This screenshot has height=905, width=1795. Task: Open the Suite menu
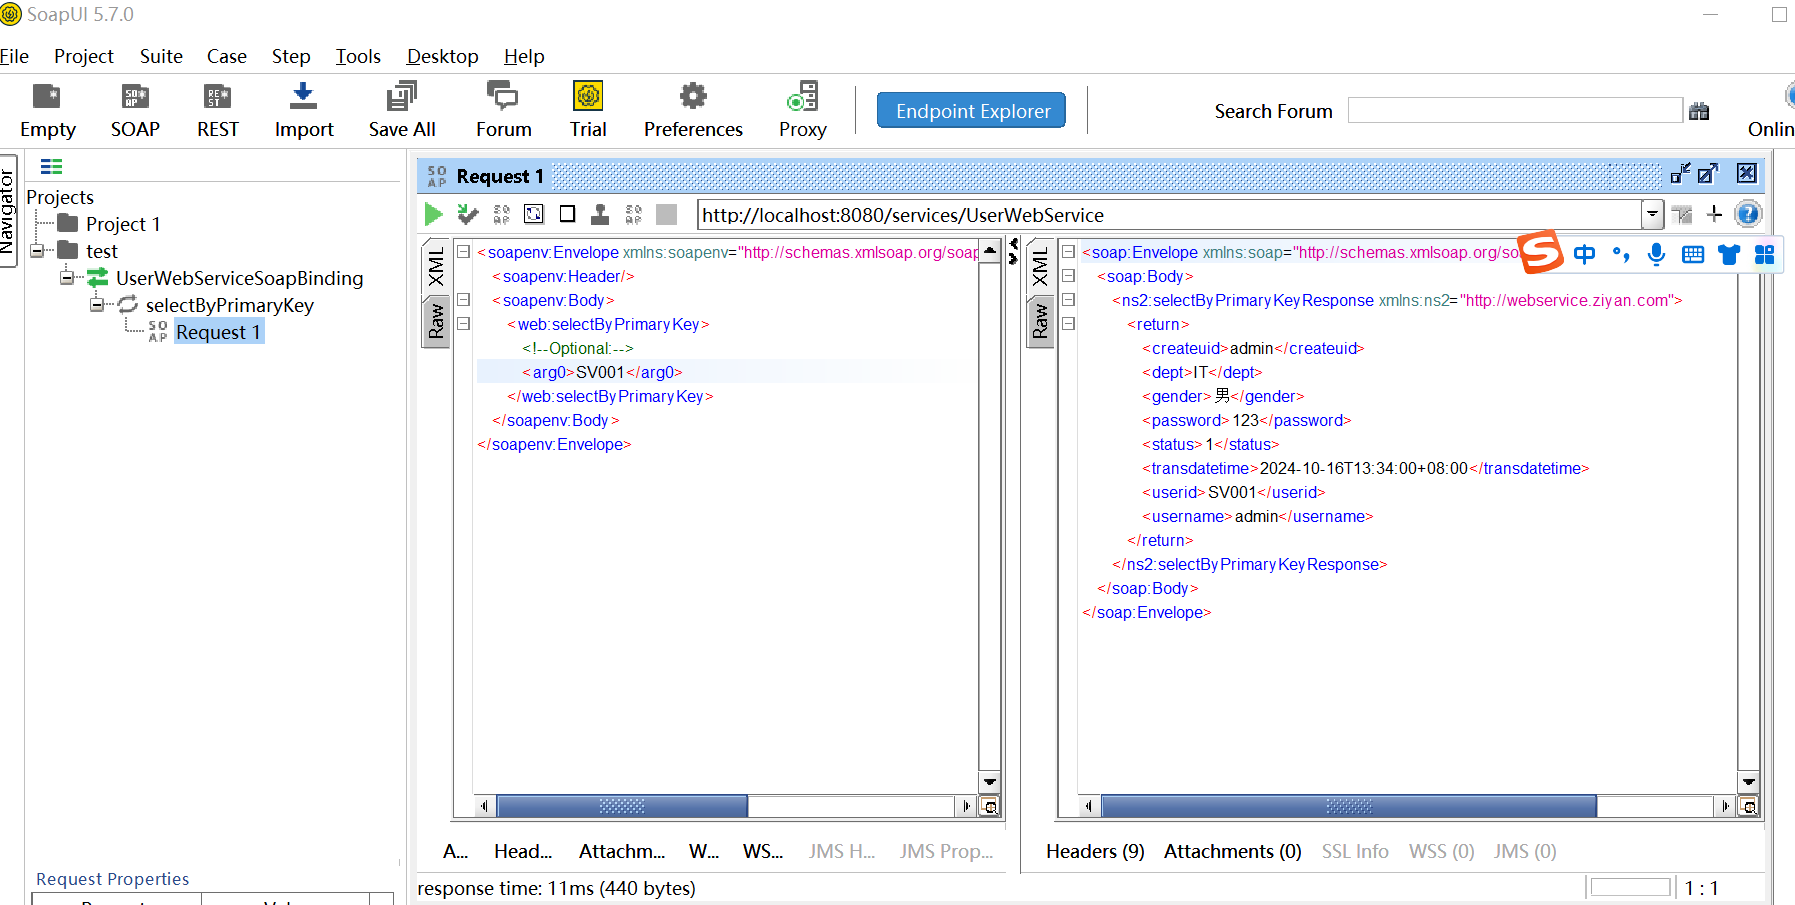click(161, 56)
